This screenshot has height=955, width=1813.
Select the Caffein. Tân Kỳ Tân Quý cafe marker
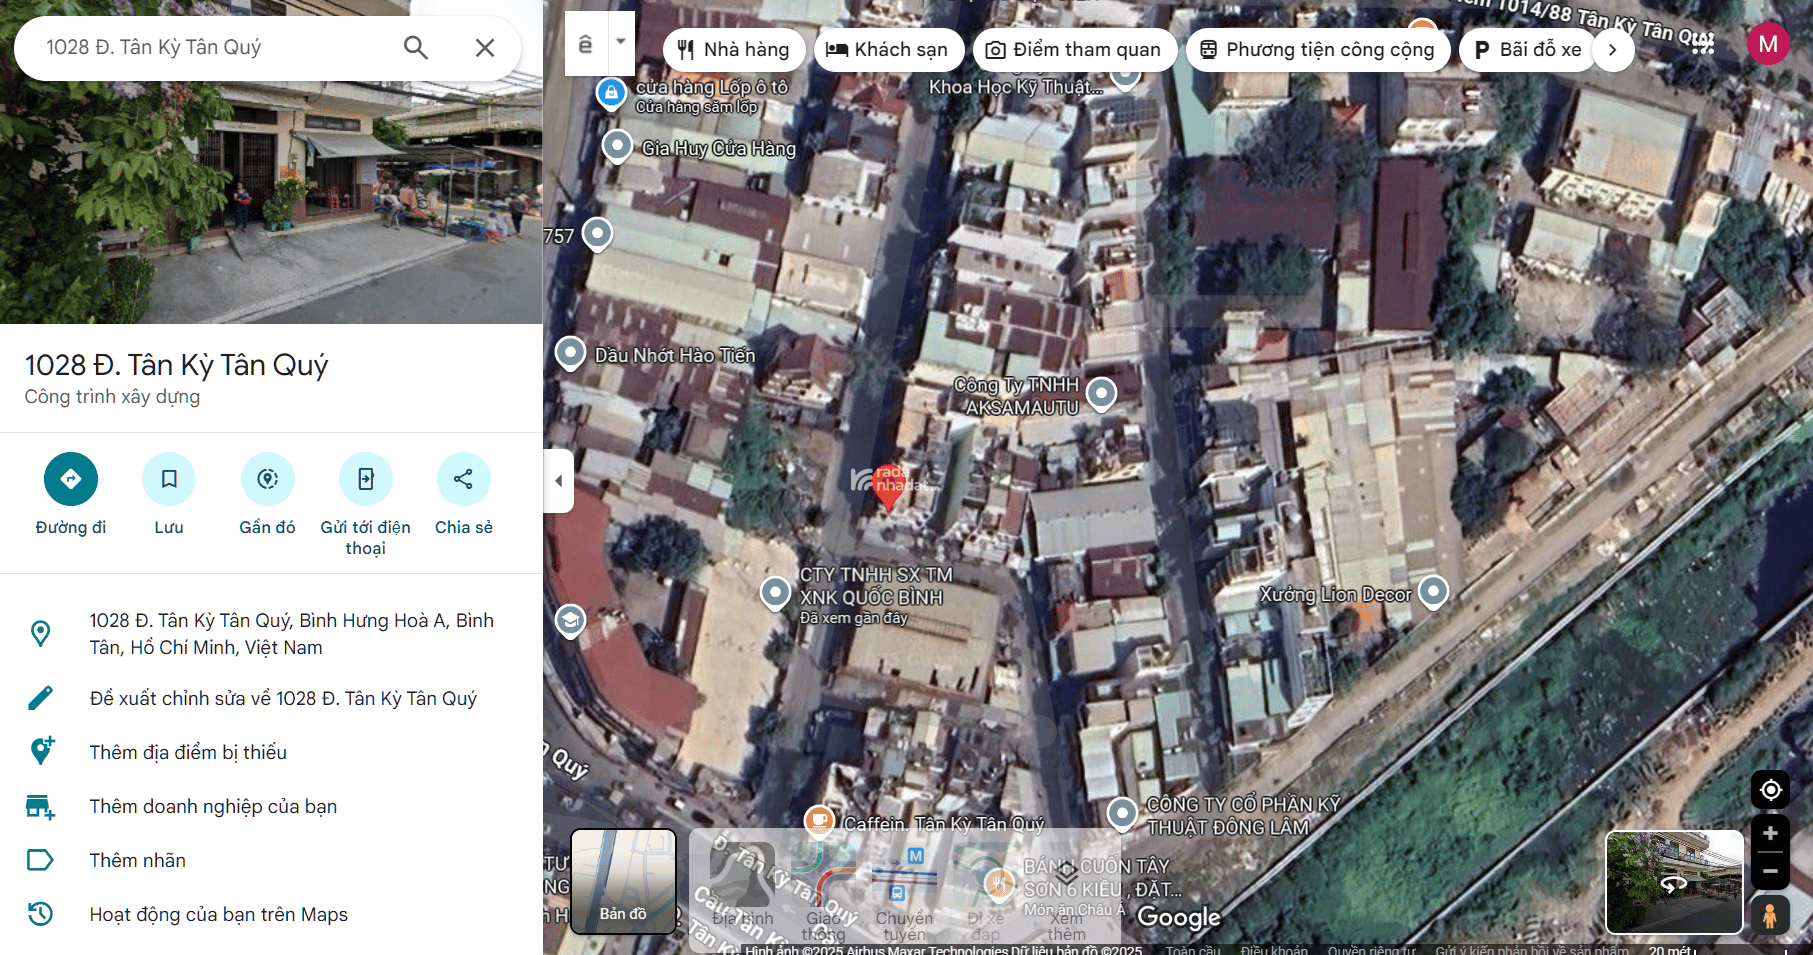(820, 821)
